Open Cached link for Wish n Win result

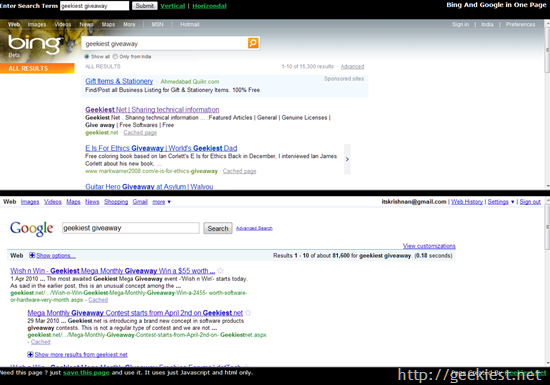[98, 300]
